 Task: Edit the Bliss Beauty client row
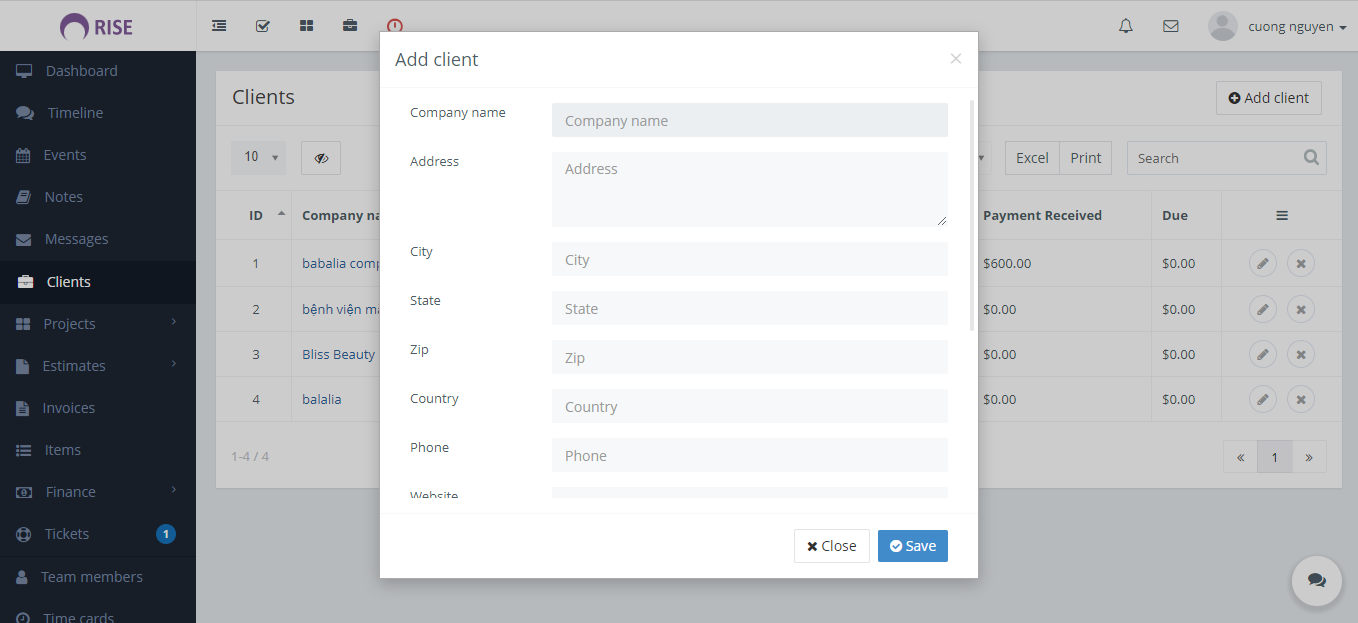[x=1263, y=354]
